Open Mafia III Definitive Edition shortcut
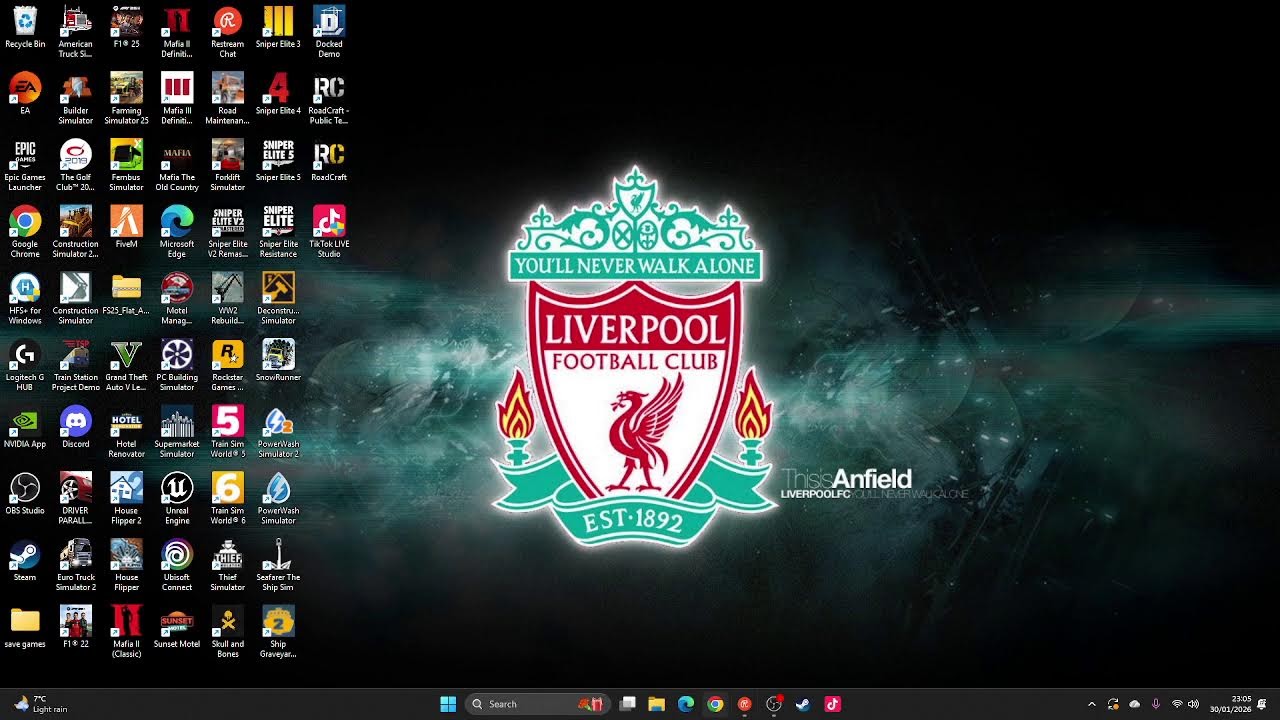 point(177,98)
